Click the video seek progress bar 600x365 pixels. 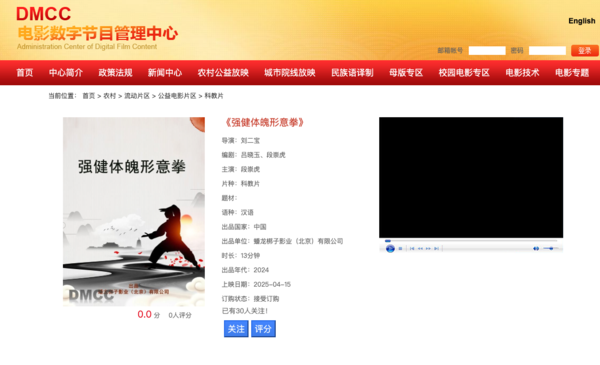[x=471, y=241]
